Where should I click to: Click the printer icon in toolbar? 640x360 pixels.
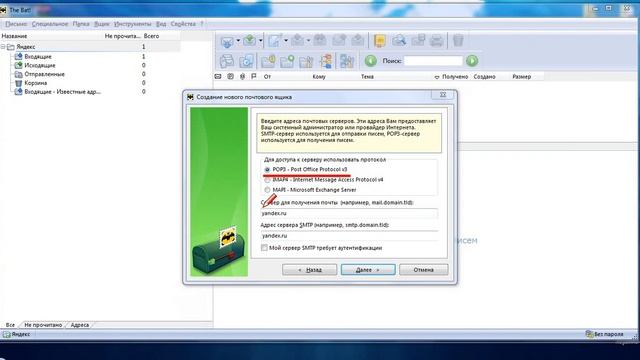click(437, 41)
